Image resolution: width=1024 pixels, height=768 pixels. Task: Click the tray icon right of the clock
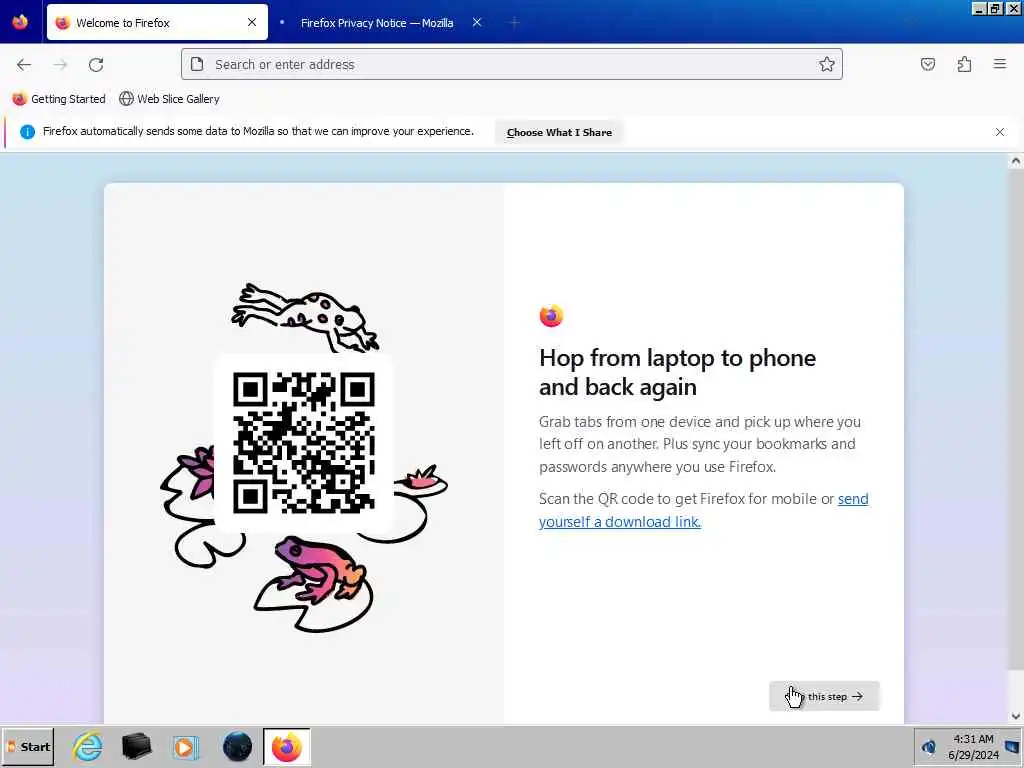(x=1013, y=746)
